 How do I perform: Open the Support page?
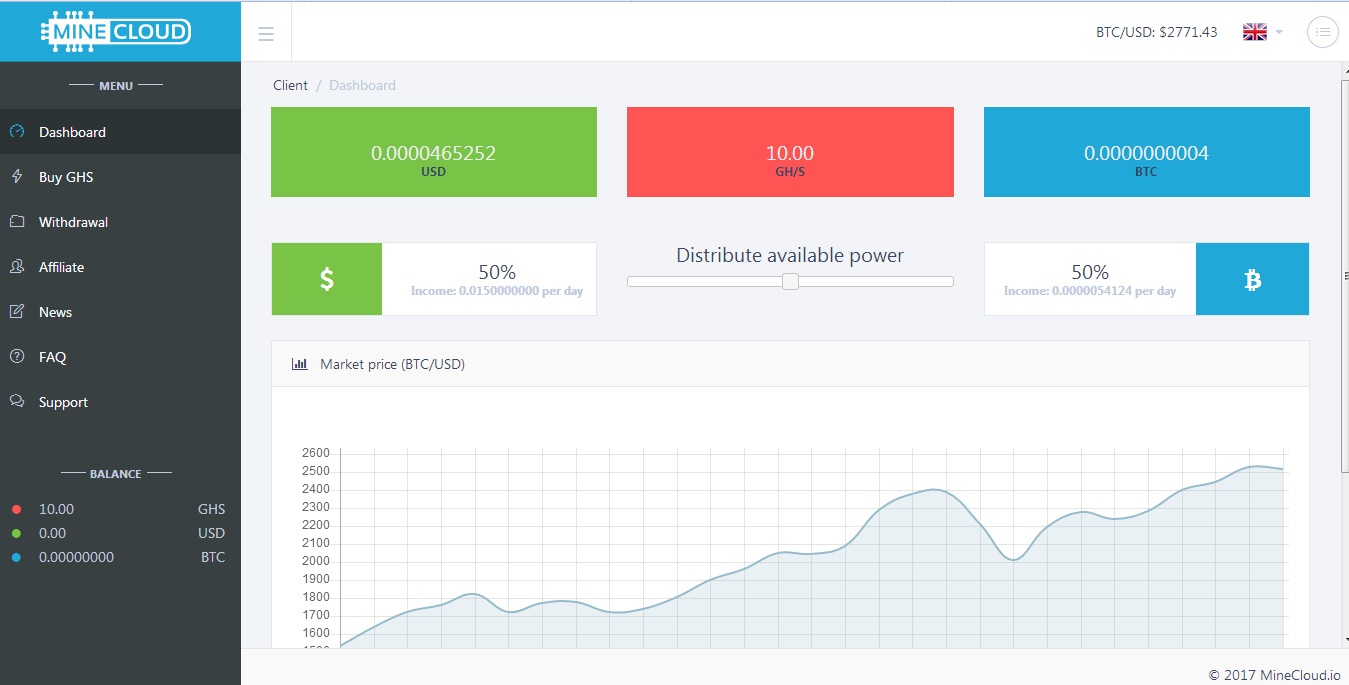coord(120,402)
